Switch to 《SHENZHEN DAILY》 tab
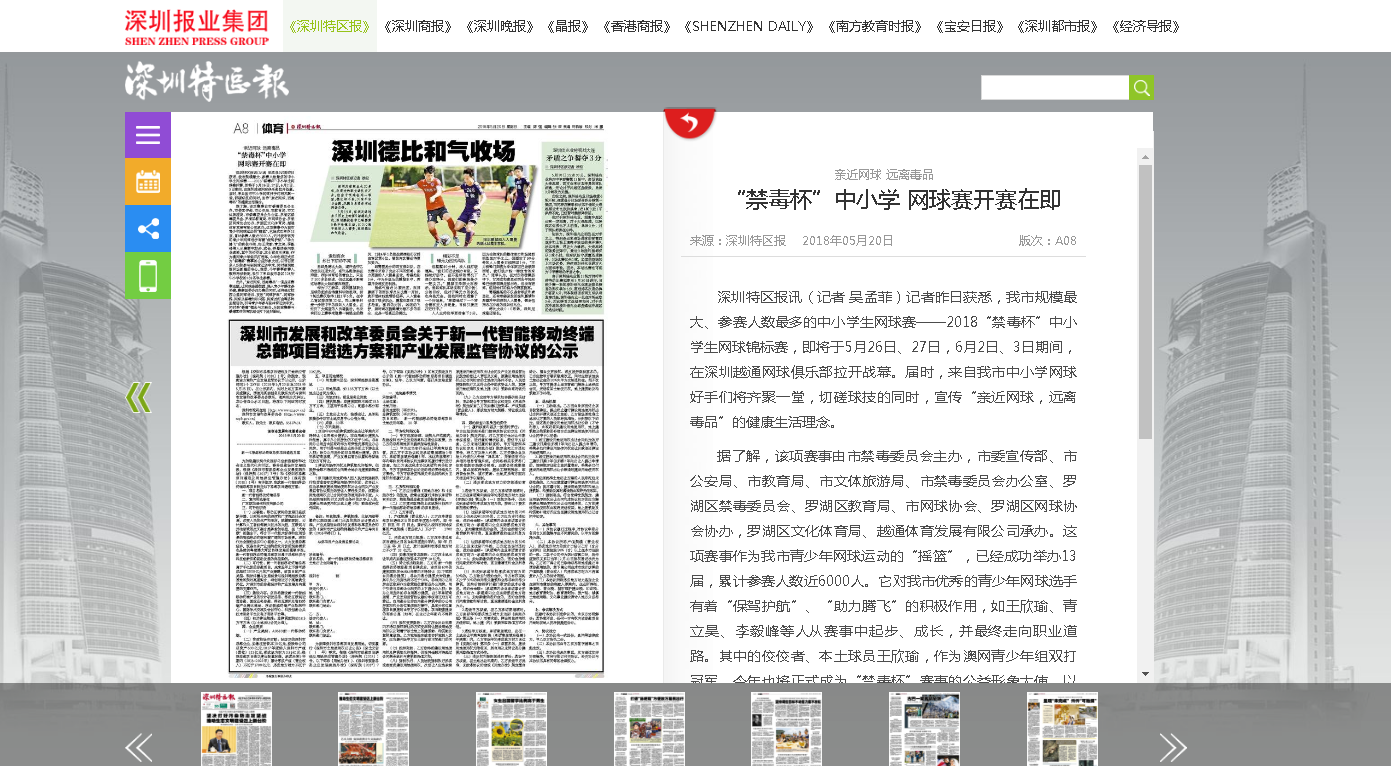Image resolution: width=1391 pixels, height=766 pixels. 752,26
